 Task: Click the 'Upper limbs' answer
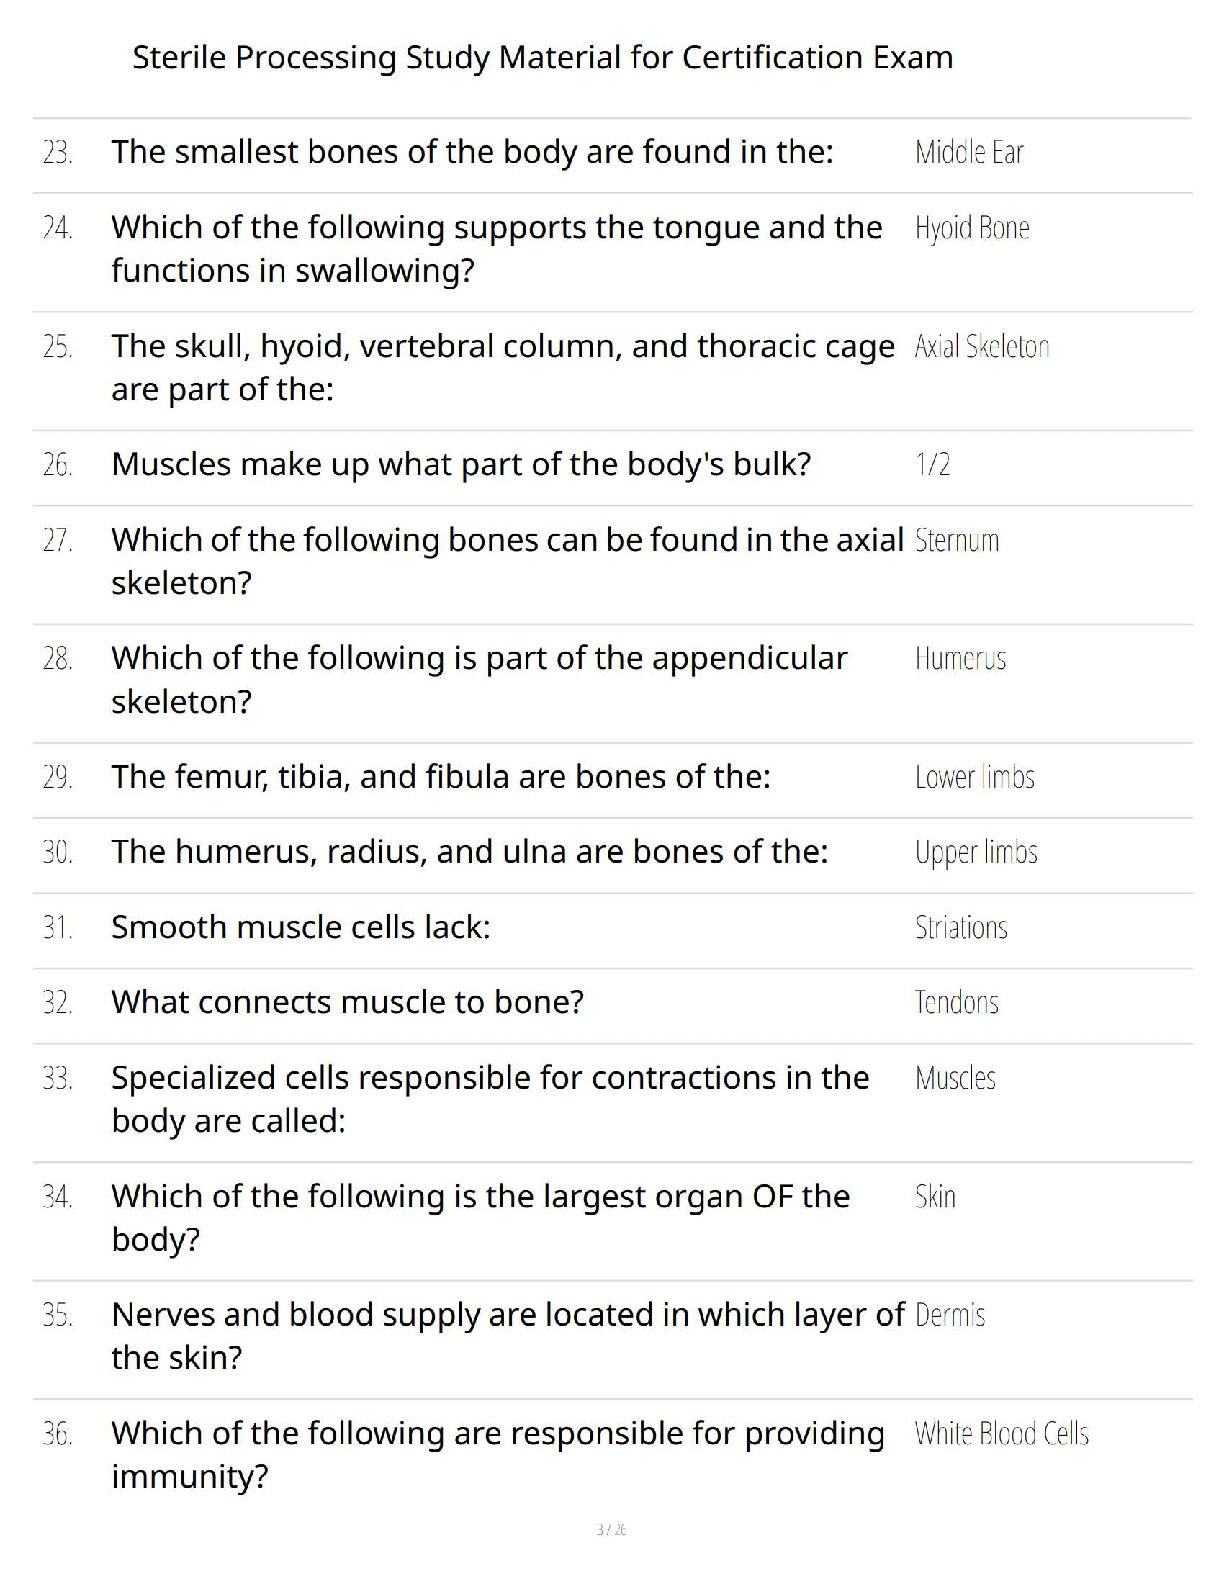point(976,852)
